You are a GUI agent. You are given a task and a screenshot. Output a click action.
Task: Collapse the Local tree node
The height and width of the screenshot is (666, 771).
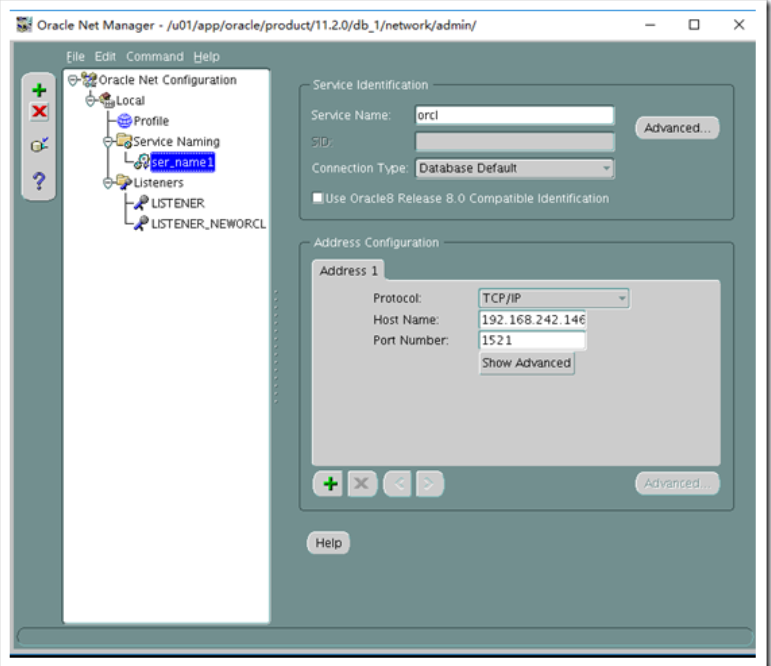pyautogui.click(x=90, y=100)
